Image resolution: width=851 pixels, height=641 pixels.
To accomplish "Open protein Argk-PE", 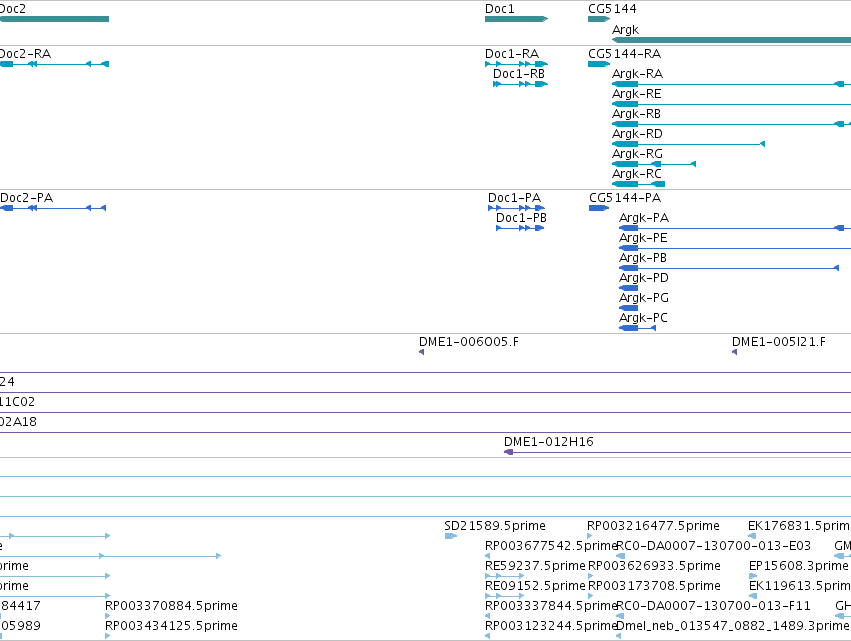I will [x=735, y=248].
